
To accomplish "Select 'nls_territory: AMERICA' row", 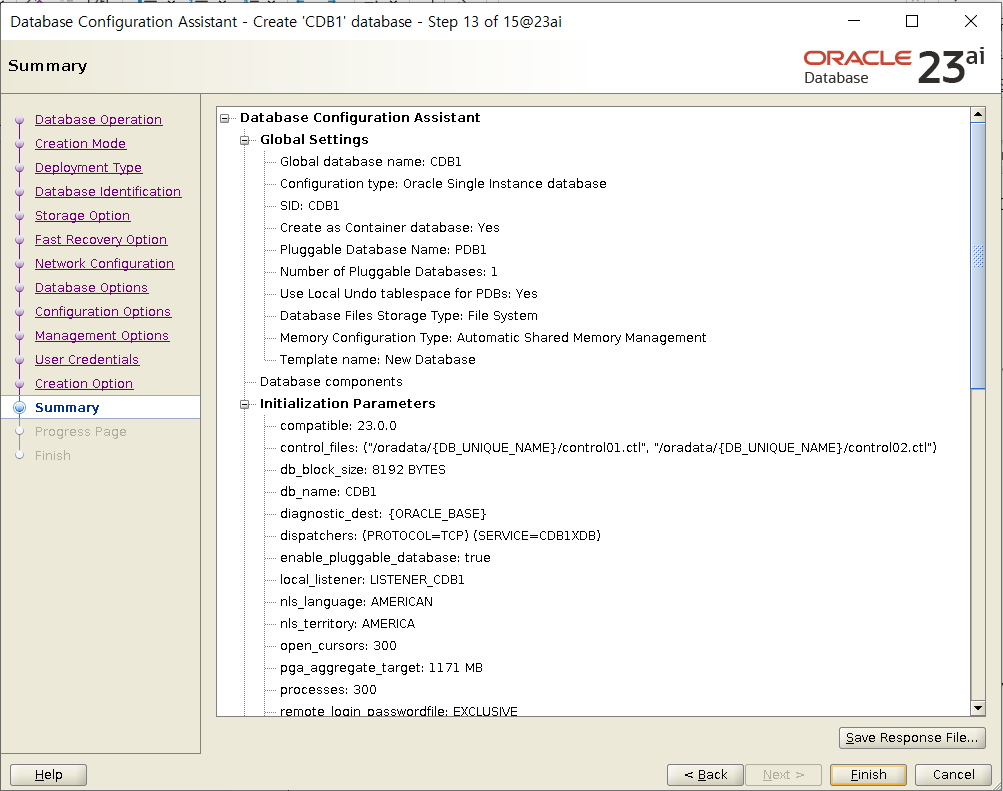I will [x=347, y=624].
